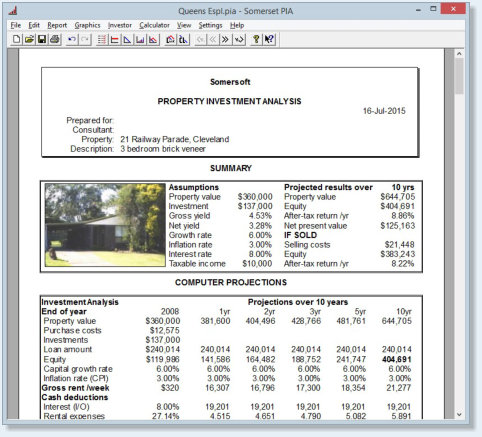482x437 pixels.
Task: Click the Somerset PIA title bar app icon
Action: (x=13, y=11)
